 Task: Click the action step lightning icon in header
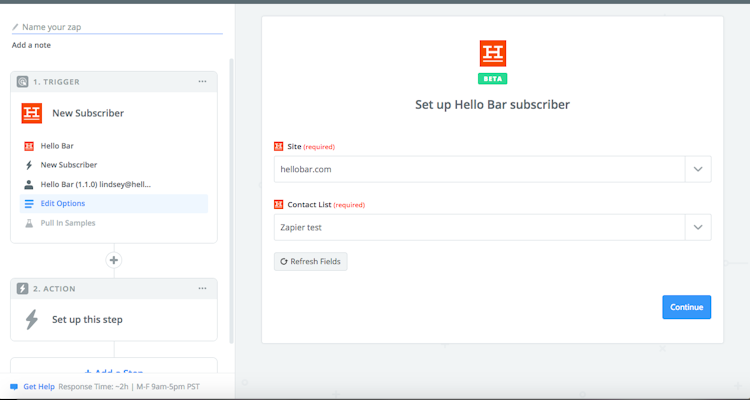(22, 289)
